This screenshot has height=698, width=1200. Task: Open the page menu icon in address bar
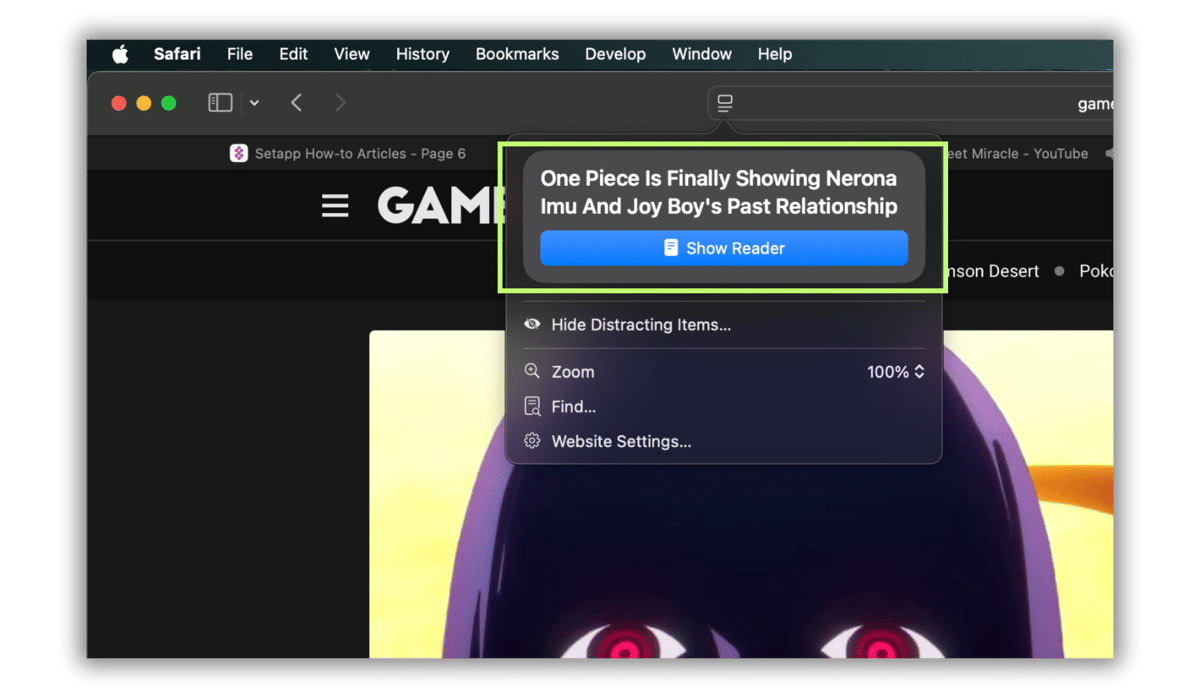pyautogui.click(x=726, y=103)
